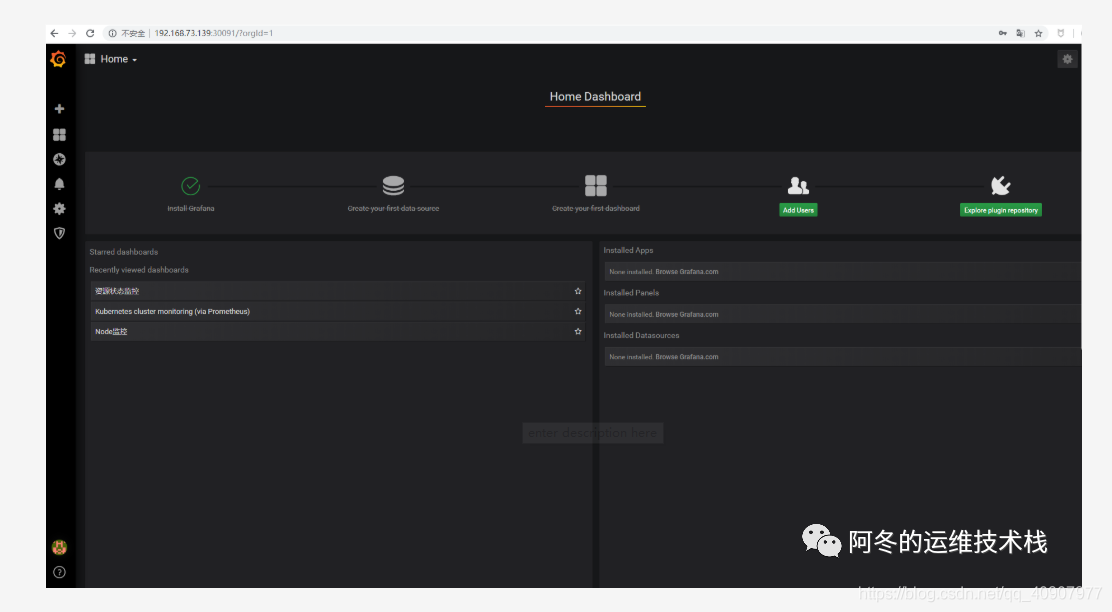Click the Home Dashboard title
The image size is (1112, 612).
pyautogui.click(x=595, y=96)
